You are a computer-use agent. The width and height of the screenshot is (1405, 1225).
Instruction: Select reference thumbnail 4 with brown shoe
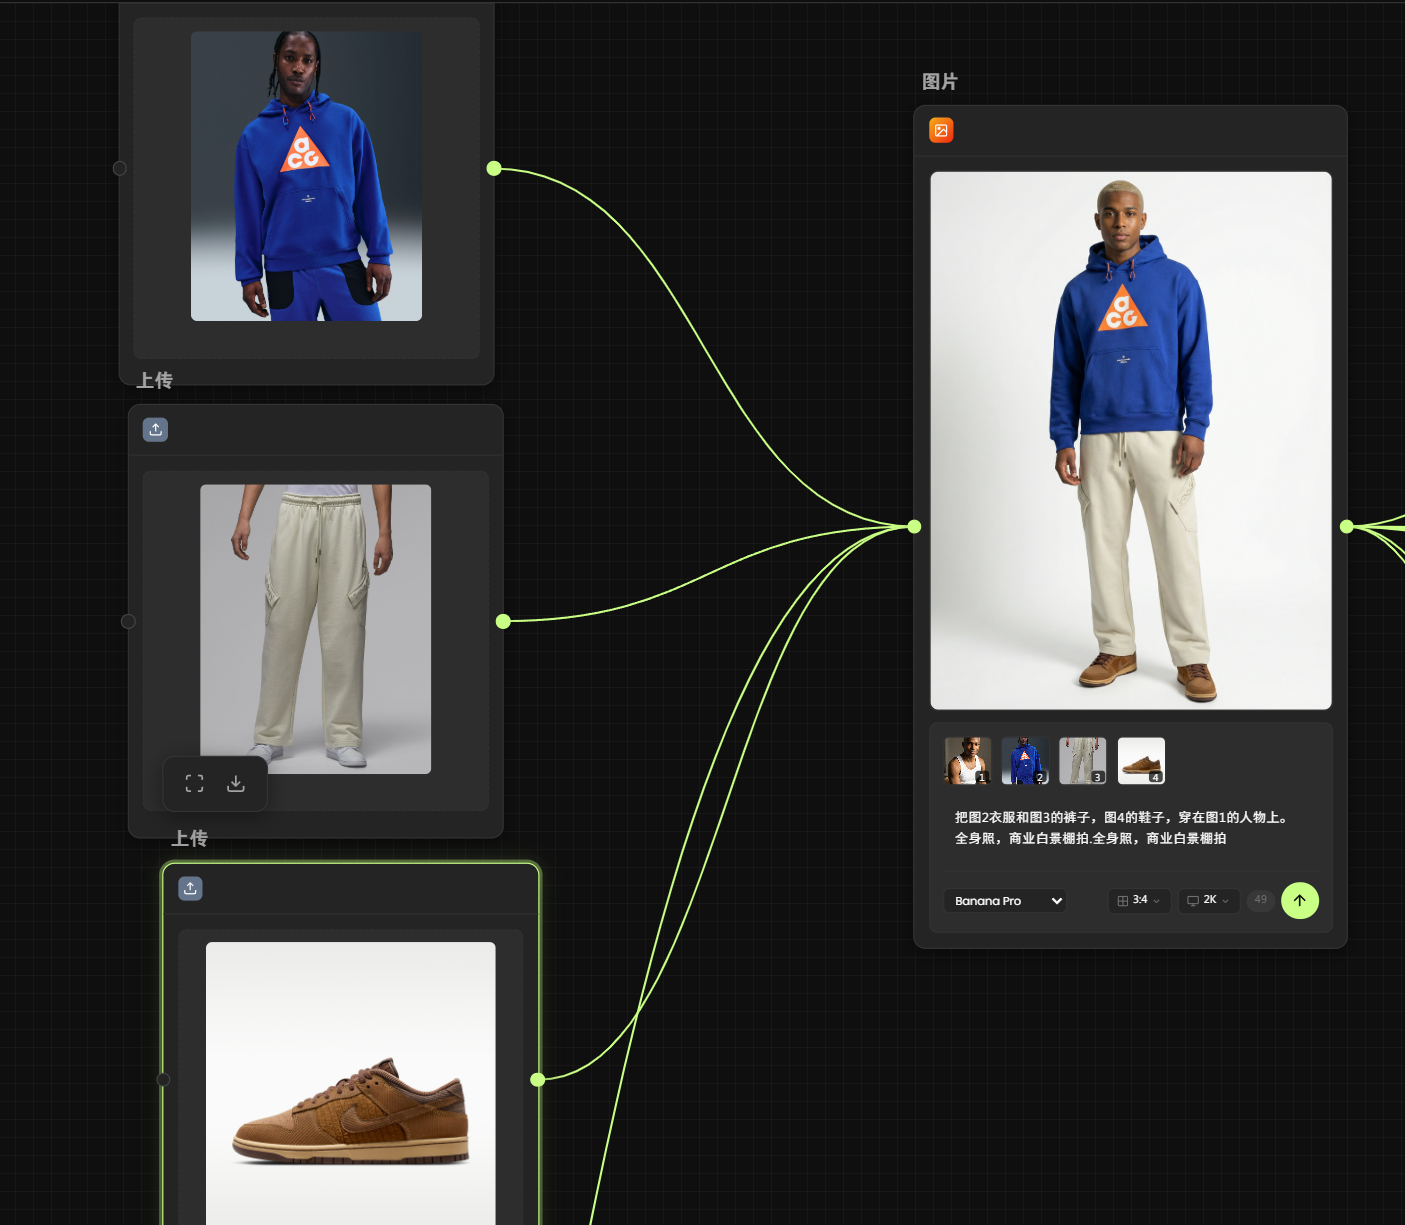(1141, 761)
